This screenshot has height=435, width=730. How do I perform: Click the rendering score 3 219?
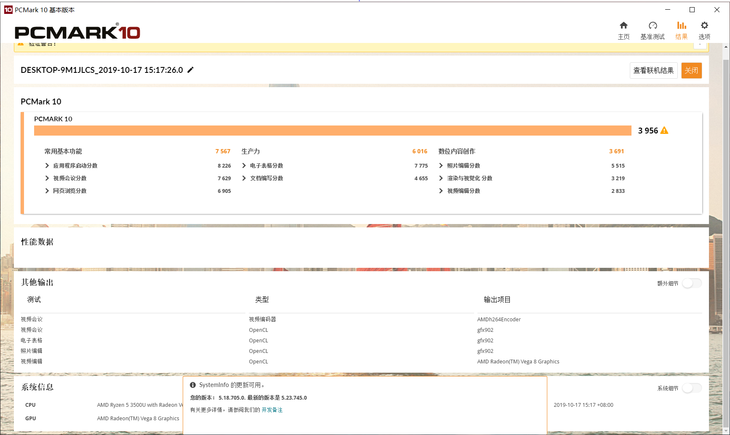pyautogui.click(x=618, y=178)
